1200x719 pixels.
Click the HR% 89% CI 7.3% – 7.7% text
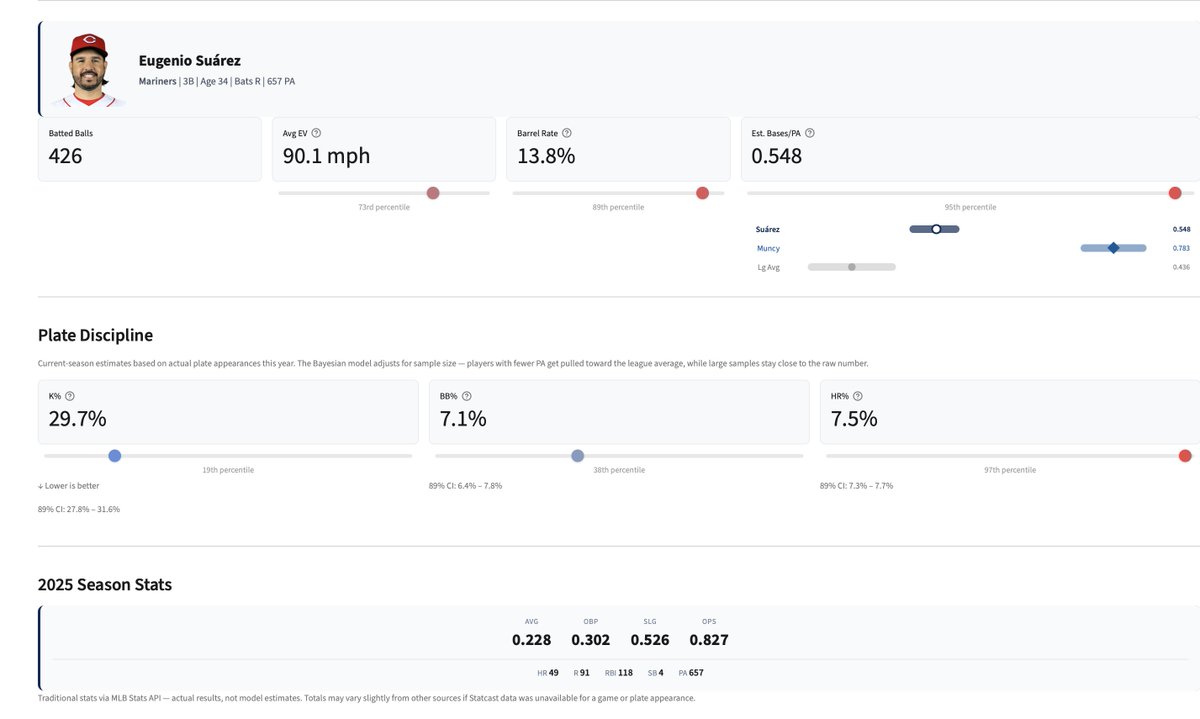coord(856,486)
